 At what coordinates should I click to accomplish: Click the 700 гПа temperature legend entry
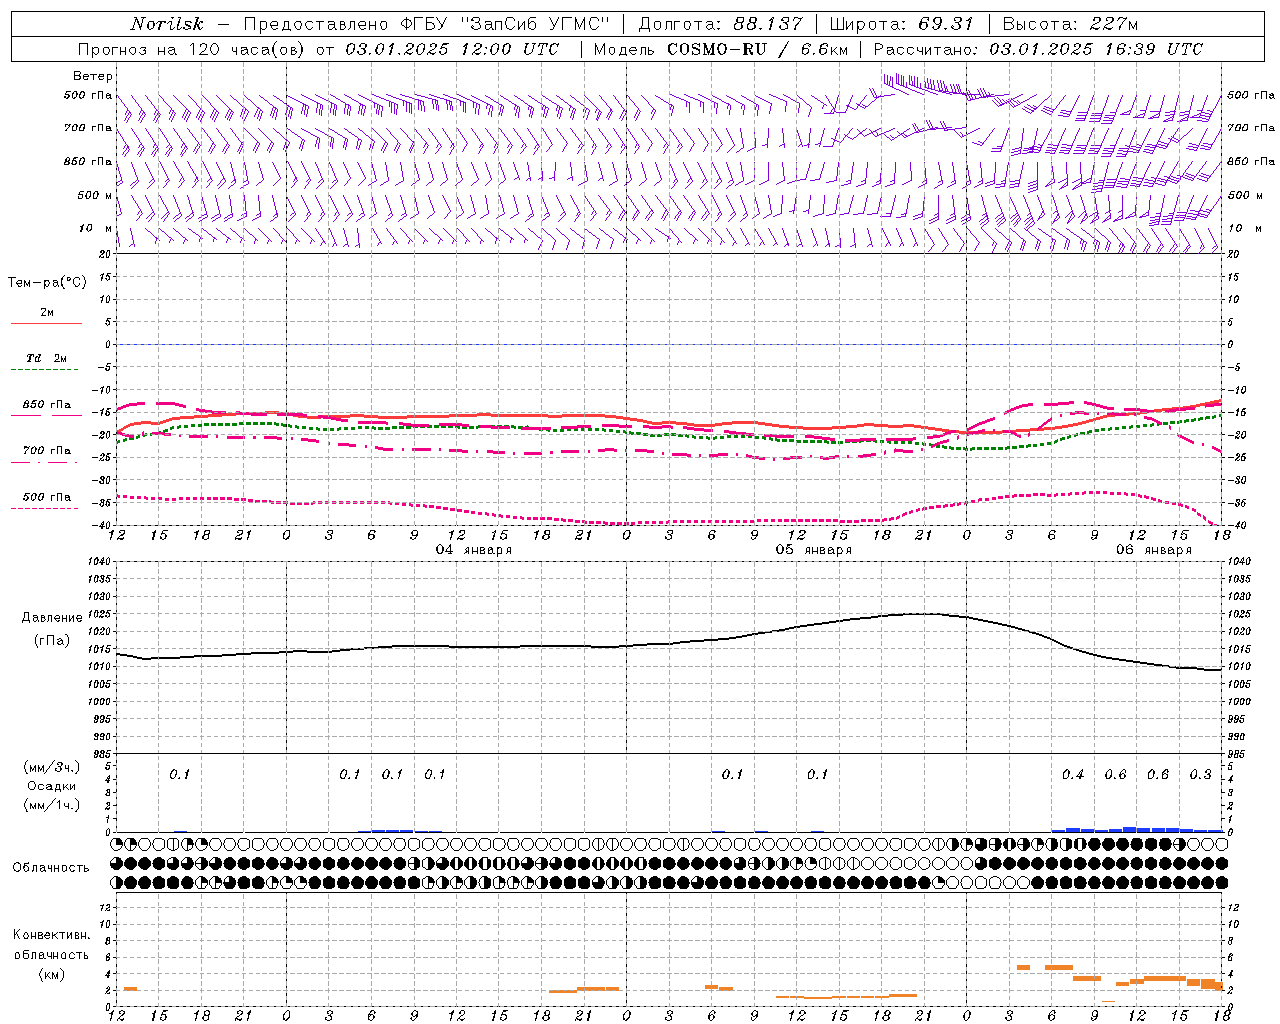point(47,451)
